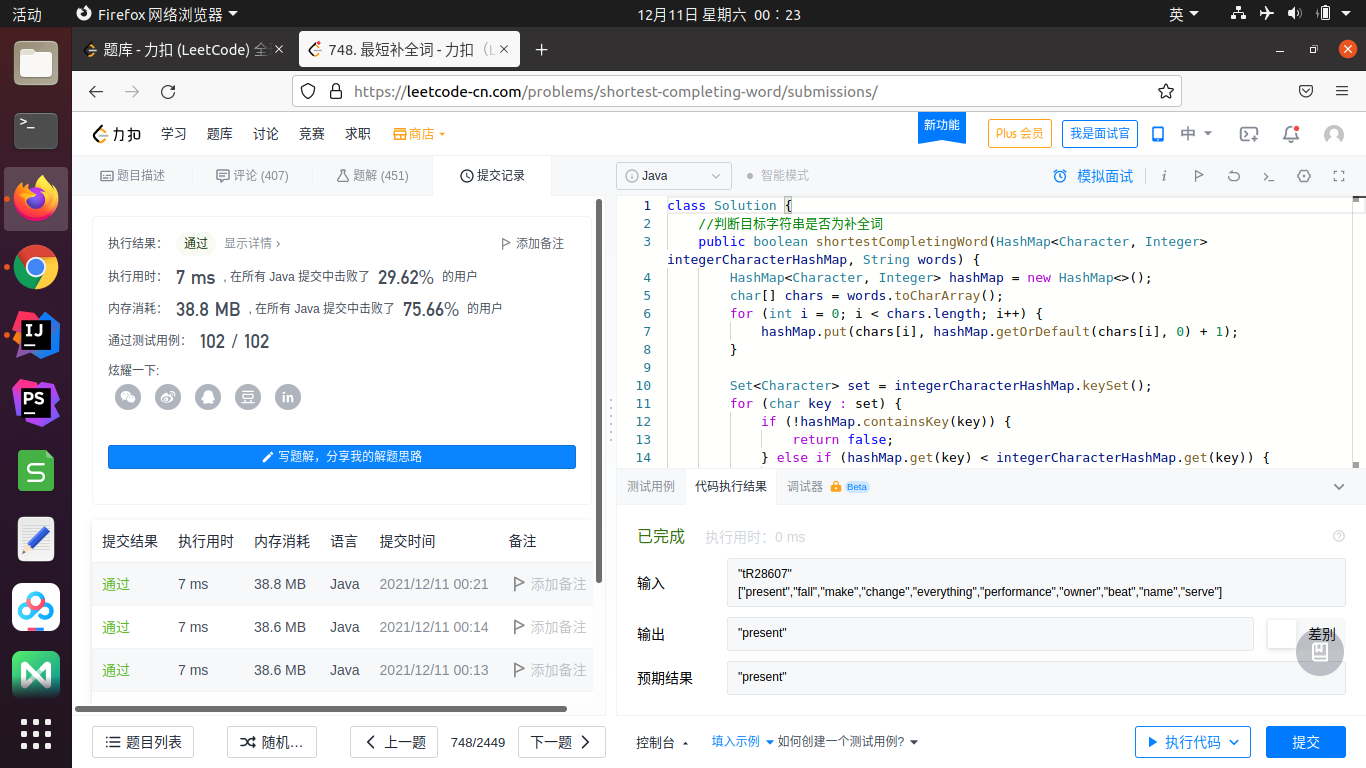
Task: Open the notifications bell icon
Action: [1292, 134]
